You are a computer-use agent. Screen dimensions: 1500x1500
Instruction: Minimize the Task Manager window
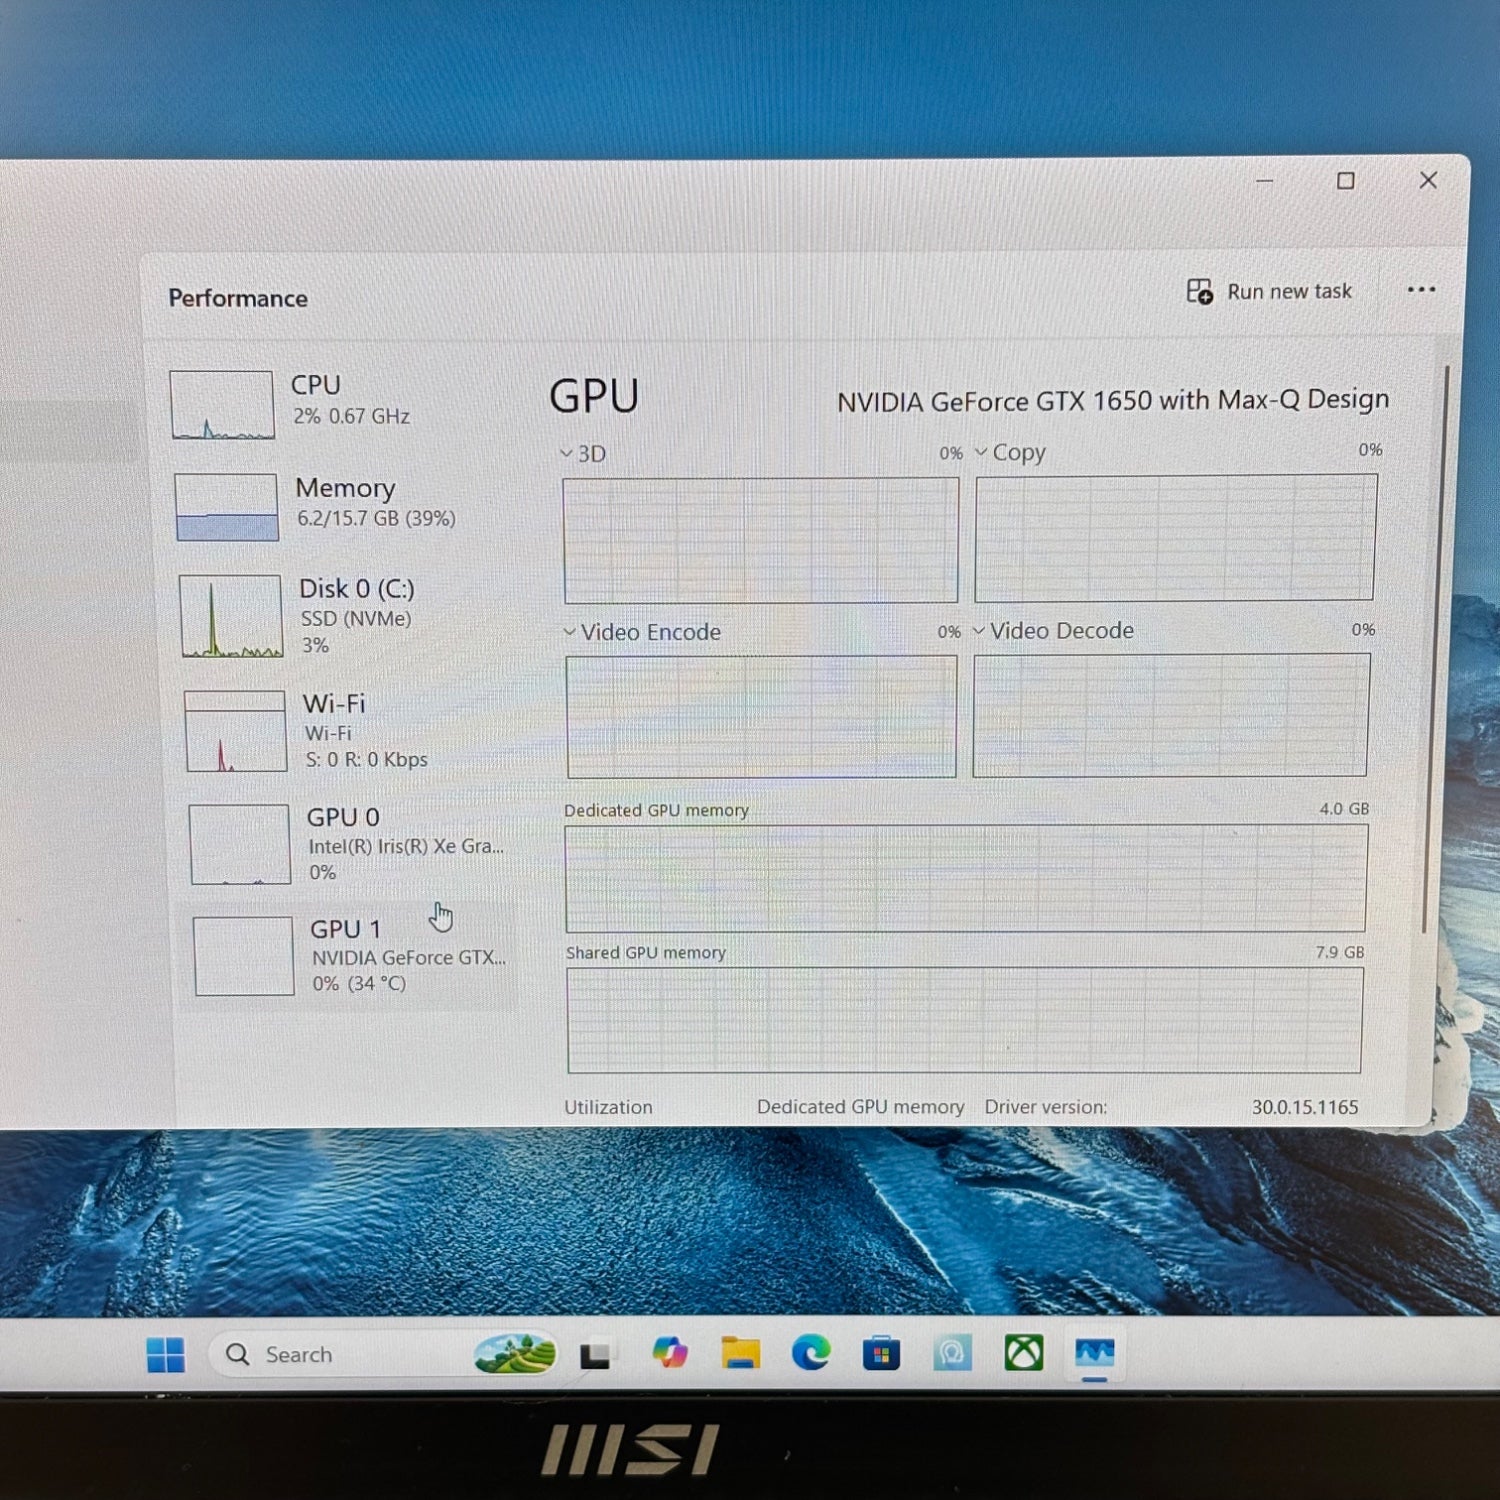pos(1265,181)
